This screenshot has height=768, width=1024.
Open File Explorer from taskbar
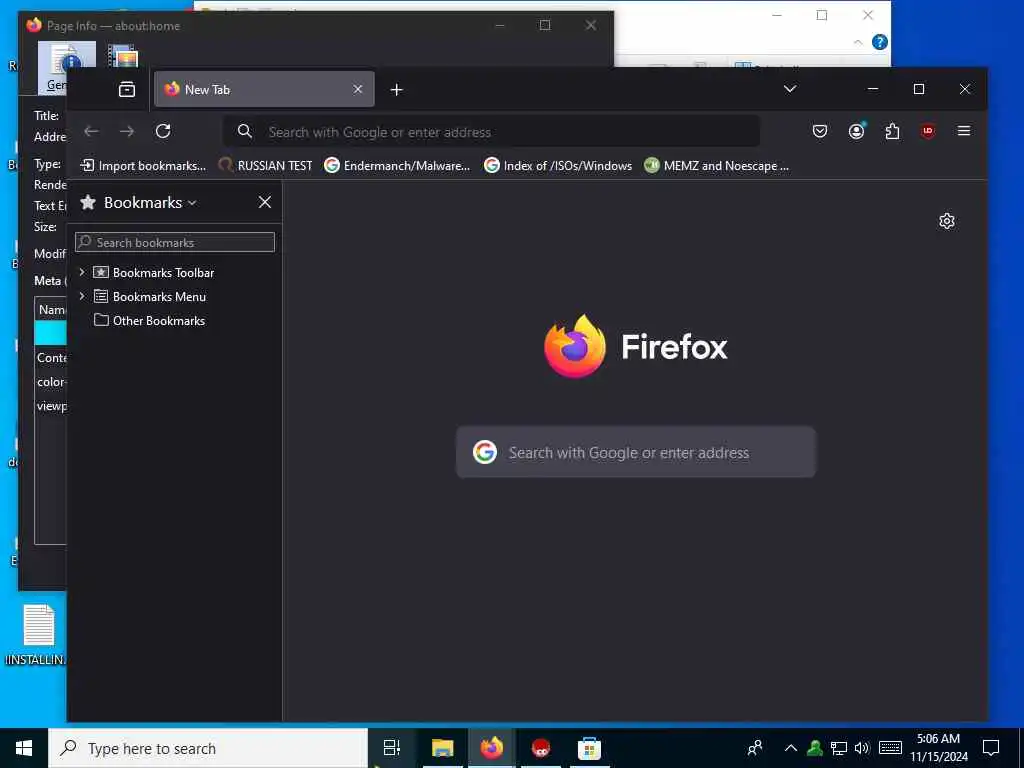click(442, 748)
